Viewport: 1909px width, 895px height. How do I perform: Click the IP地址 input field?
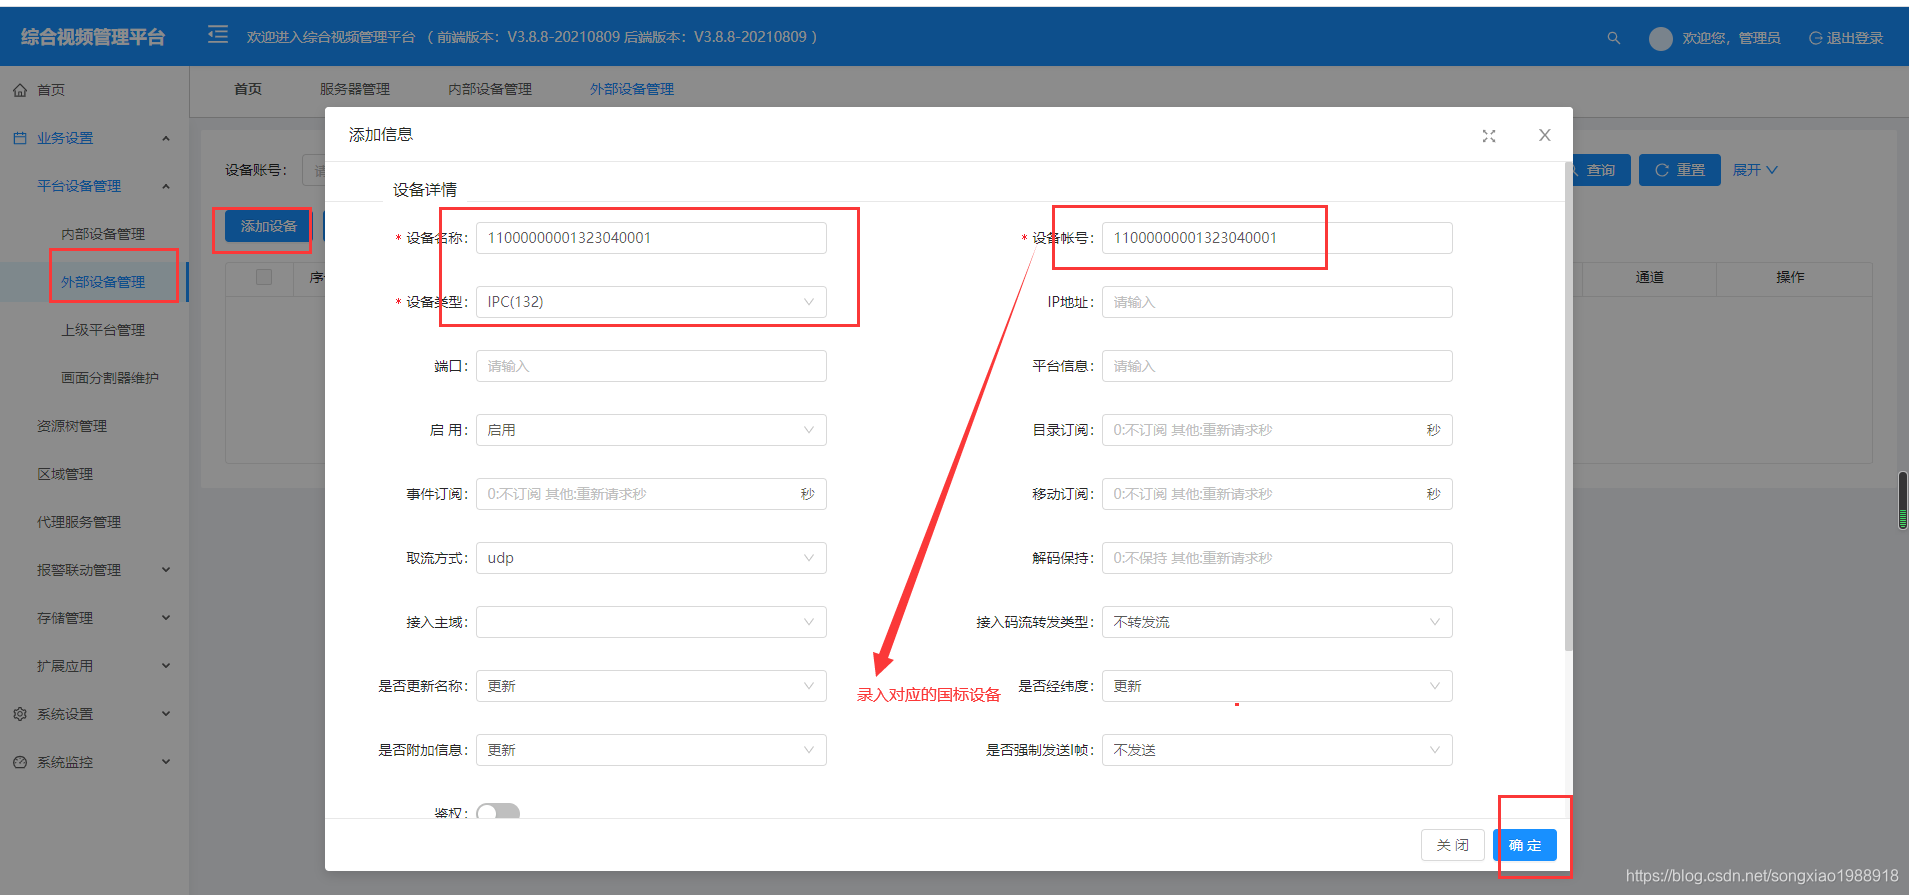[x=1277, y=302]
